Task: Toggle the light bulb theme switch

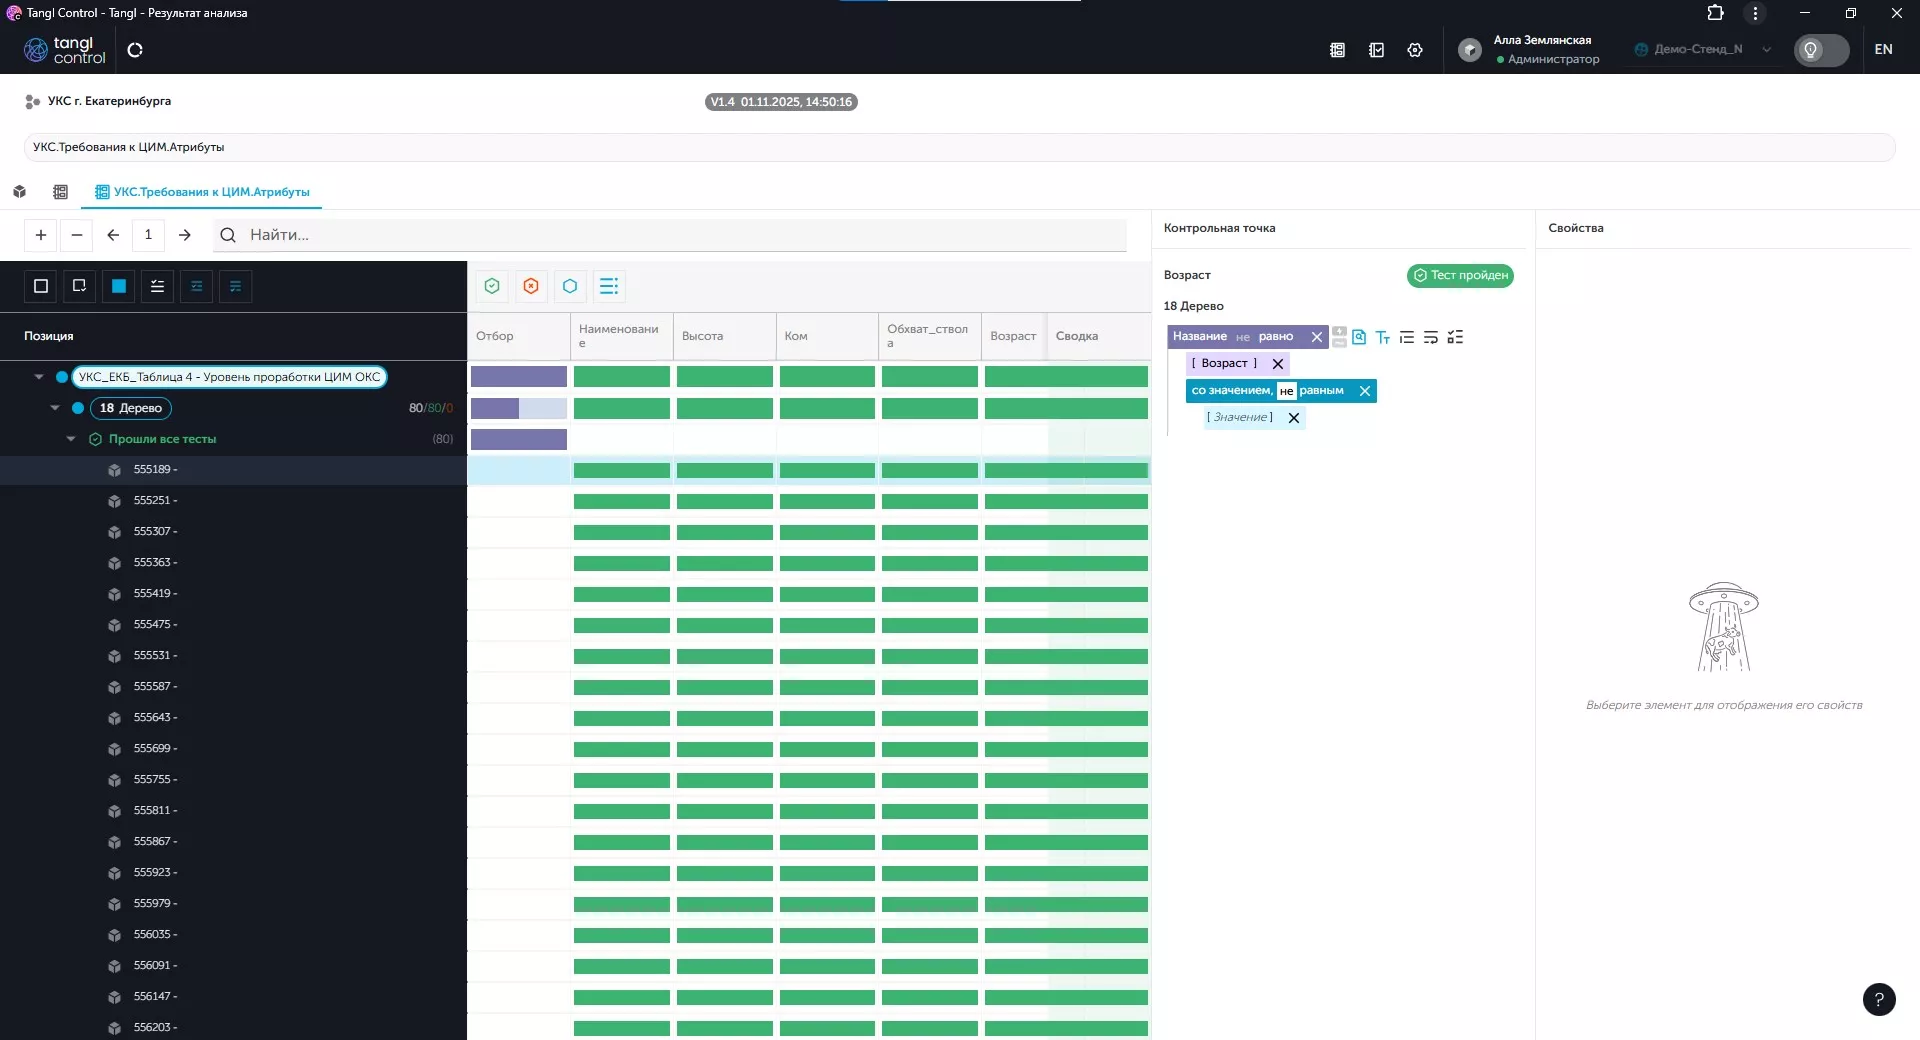Action: point(1820,50)
